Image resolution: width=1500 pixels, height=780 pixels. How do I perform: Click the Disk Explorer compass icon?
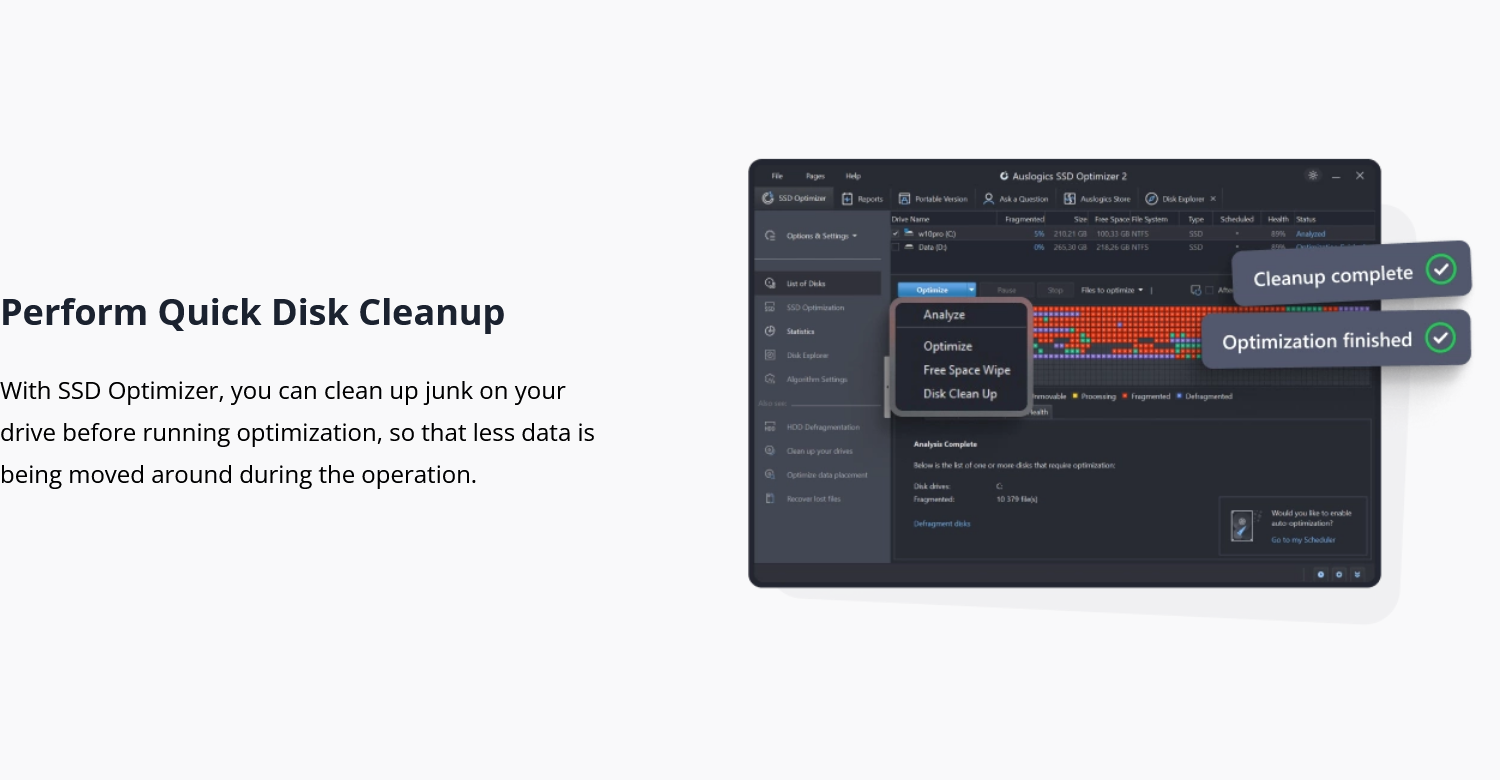(1152, 199)
